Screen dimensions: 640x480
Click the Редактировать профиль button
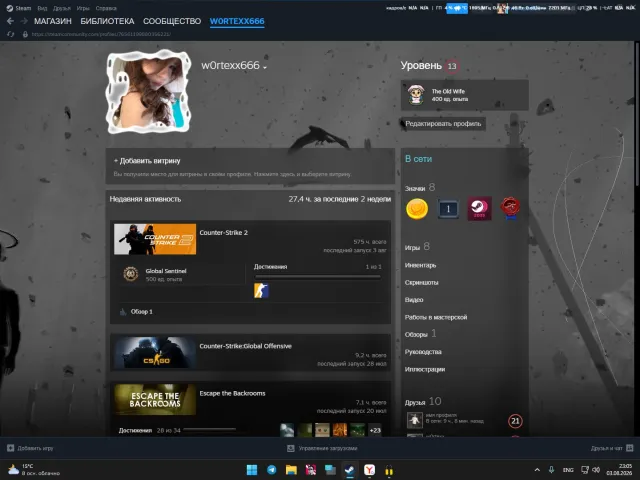(x=443, y=124)
